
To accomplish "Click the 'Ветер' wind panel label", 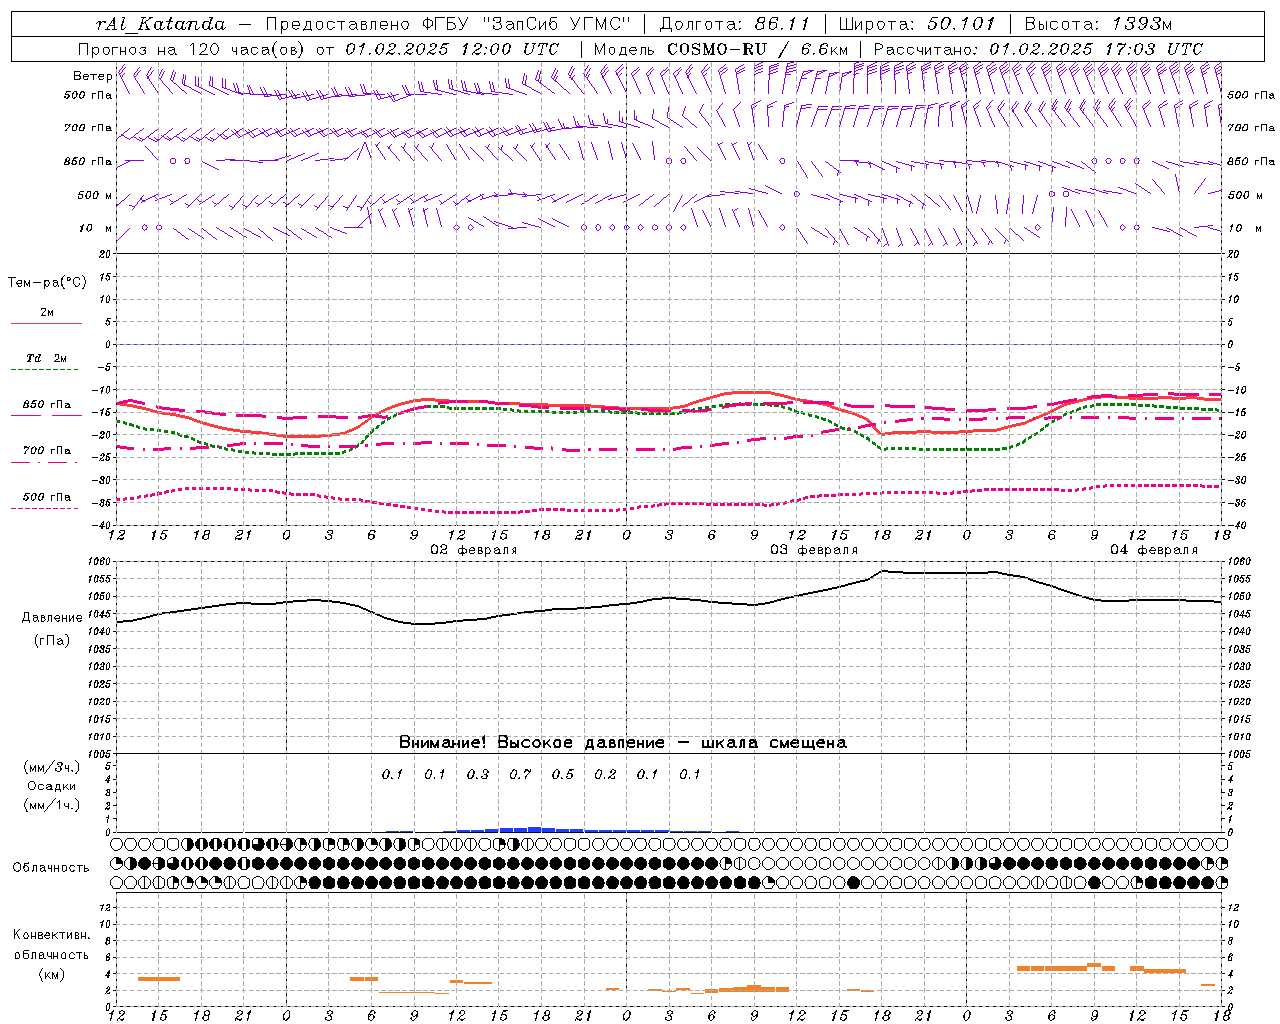I will (x=93, y=76).
